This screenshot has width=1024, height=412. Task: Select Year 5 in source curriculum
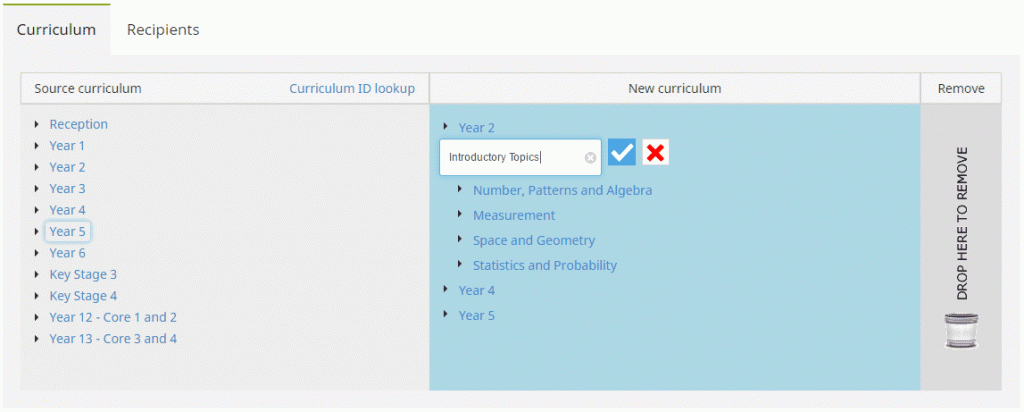(68, 231)
